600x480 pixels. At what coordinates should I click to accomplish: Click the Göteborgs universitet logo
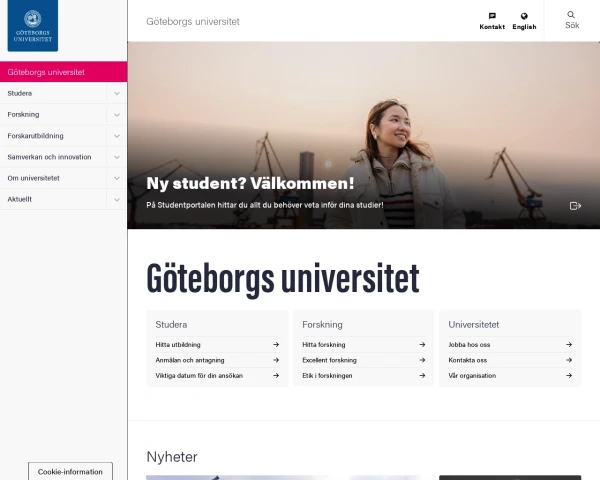pyautogui.click(x=33, y=27)
